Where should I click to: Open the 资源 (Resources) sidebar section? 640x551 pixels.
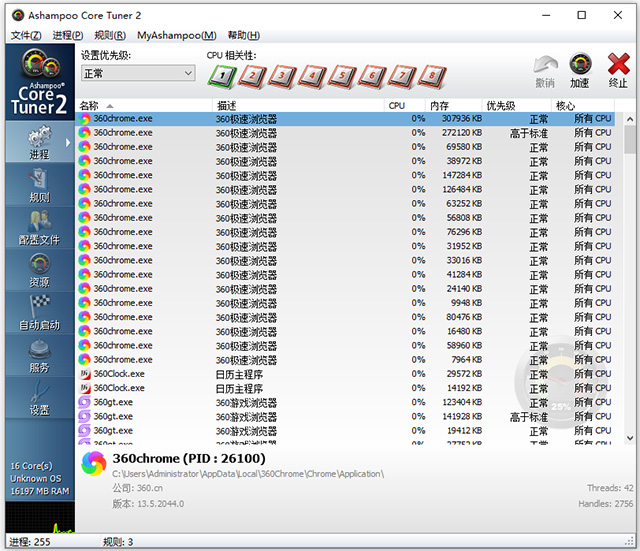[x=40, y=270]
